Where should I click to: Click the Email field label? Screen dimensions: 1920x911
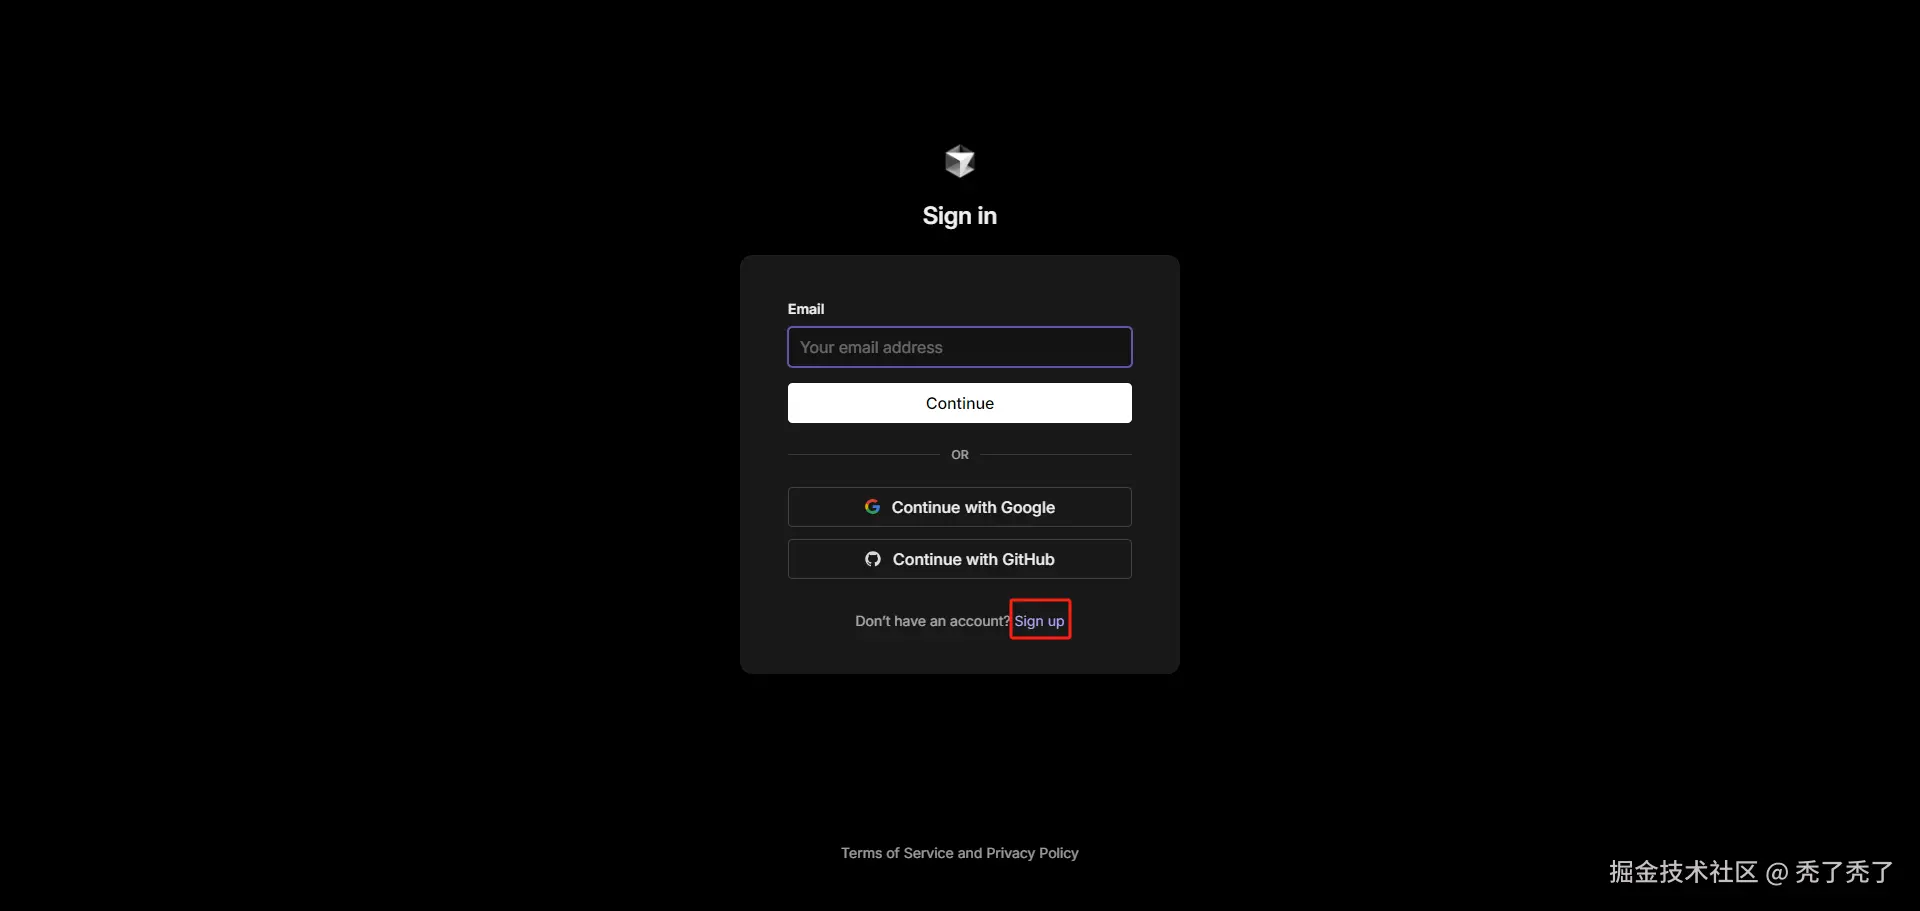(x=806, y=309)
